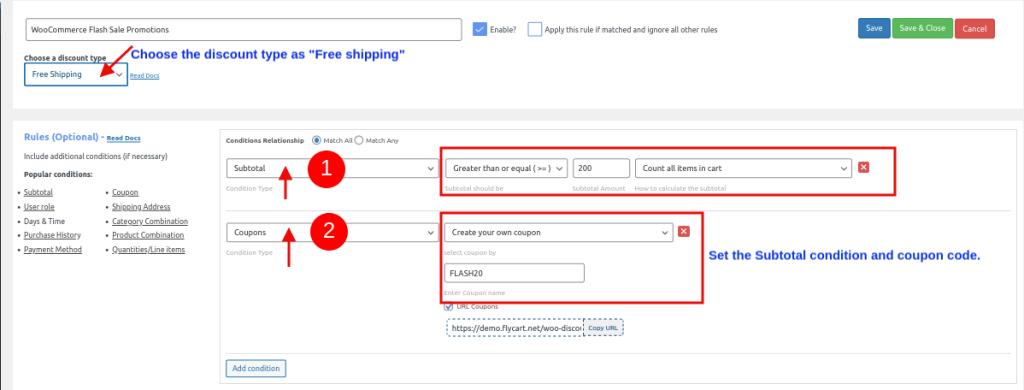Click the Coupon popular condition link
Viewport: 1024px width, 390px height.
click(x=125, y=193)
